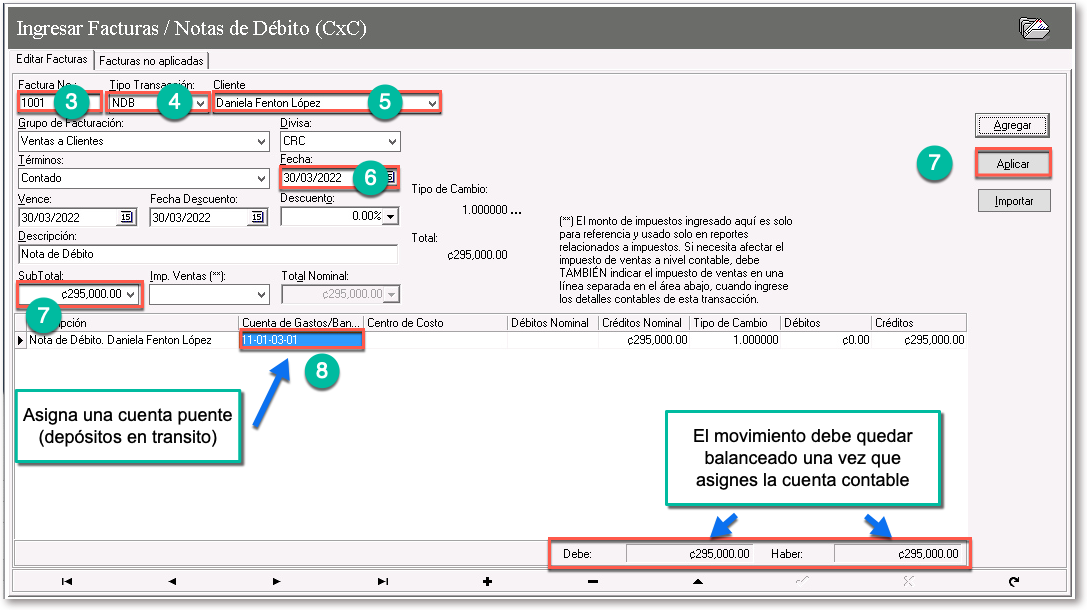
Task: Click the Aplicar button
Action: pyautogui.click(x=1013, y=164)
